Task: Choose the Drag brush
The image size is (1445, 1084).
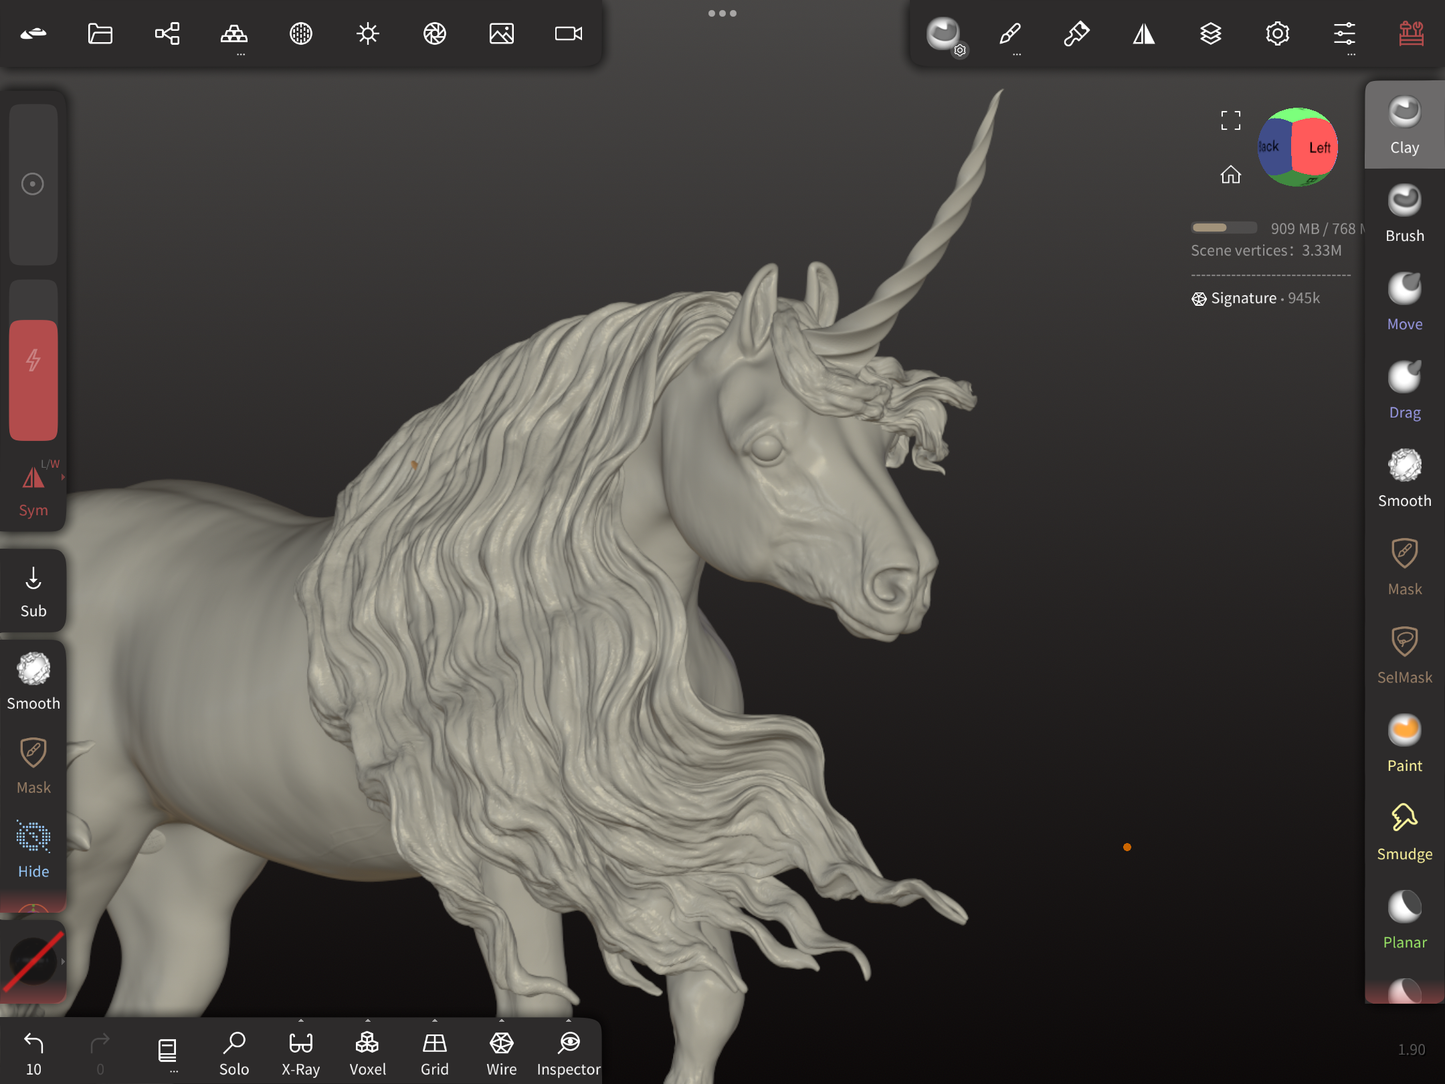Action: [1404, 389]
